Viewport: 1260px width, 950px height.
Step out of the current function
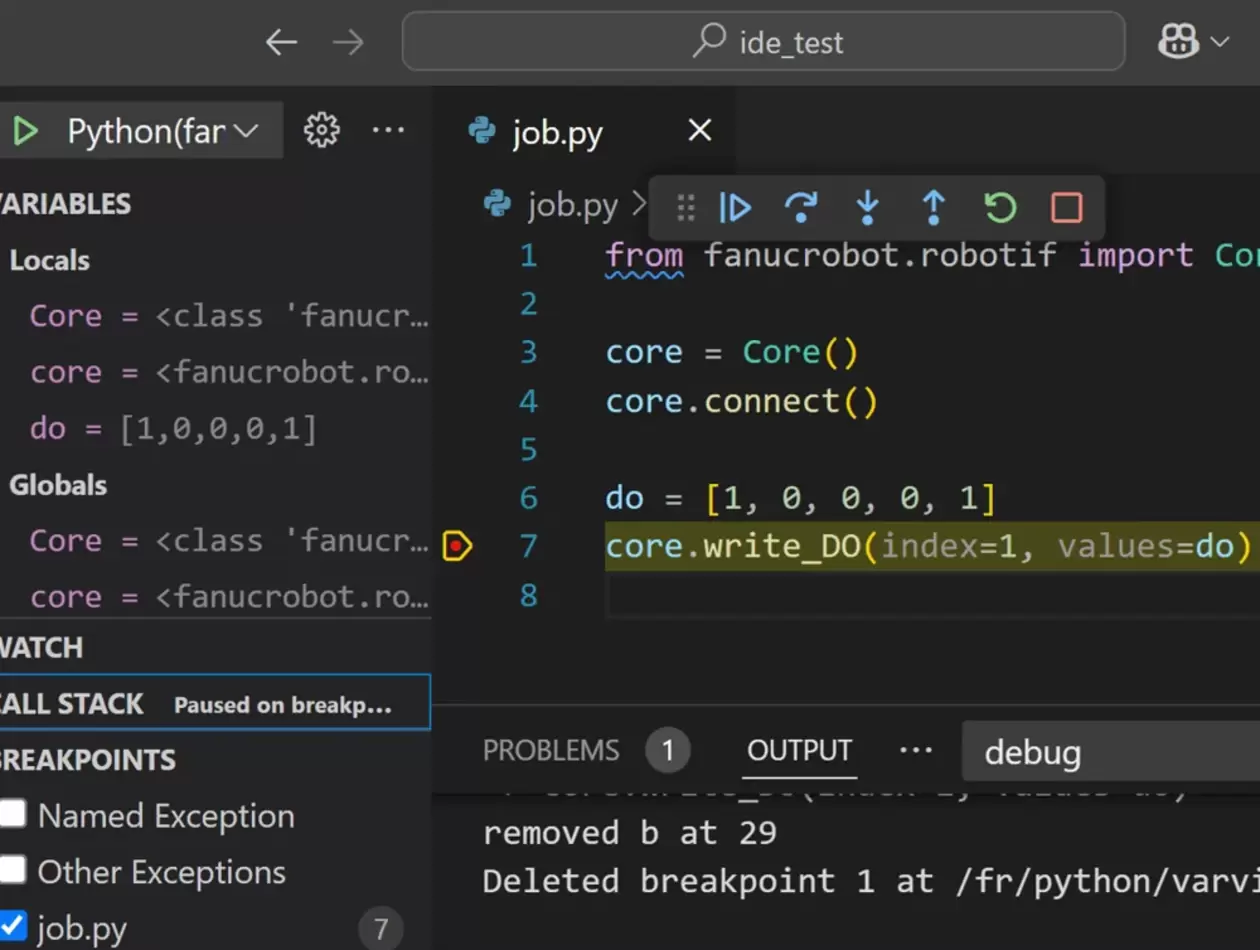(933, 207)
